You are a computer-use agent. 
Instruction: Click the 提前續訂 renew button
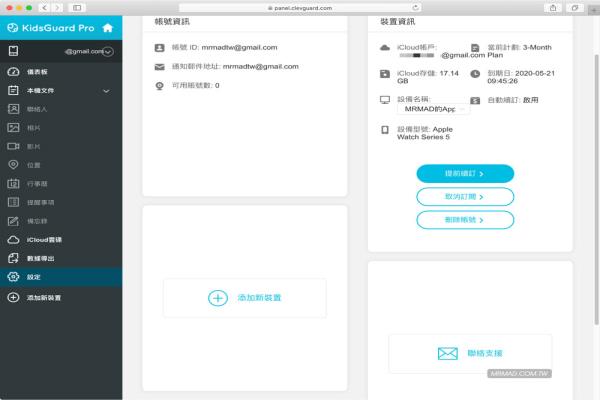tap(465, 173)
